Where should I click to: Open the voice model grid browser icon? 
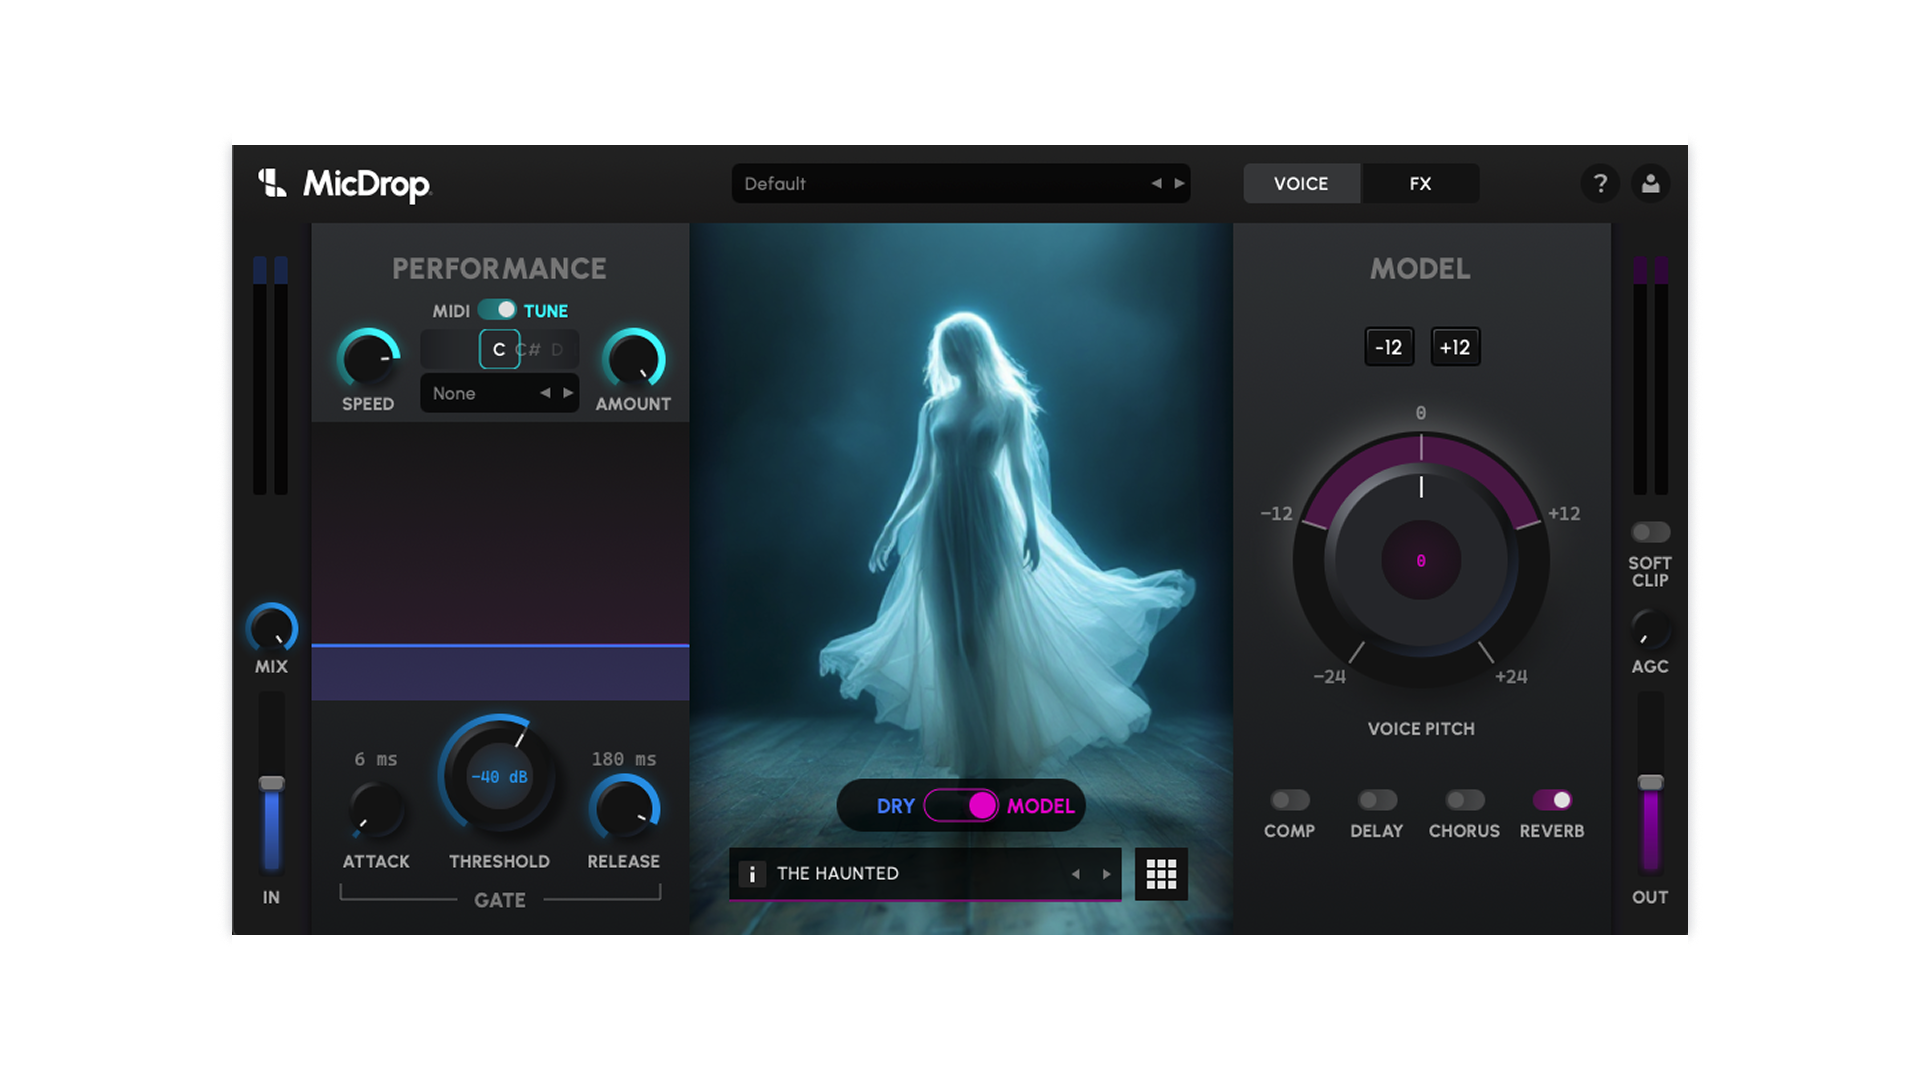pos(1161,873)
